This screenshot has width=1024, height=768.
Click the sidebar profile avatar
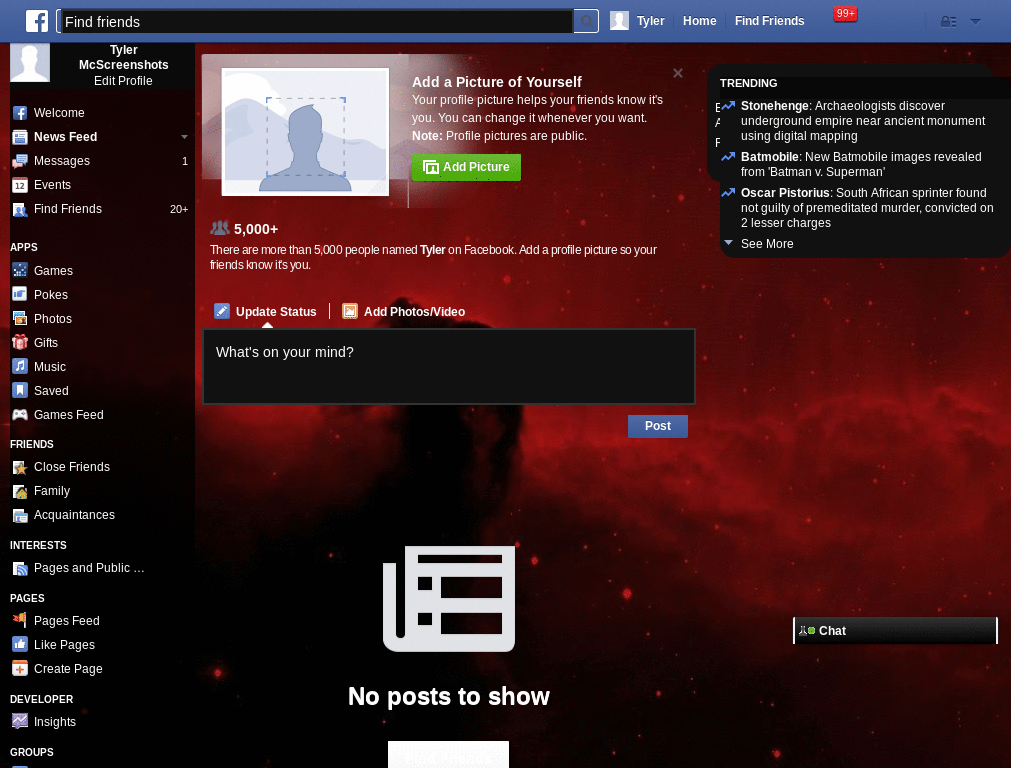tap(30, 63)
